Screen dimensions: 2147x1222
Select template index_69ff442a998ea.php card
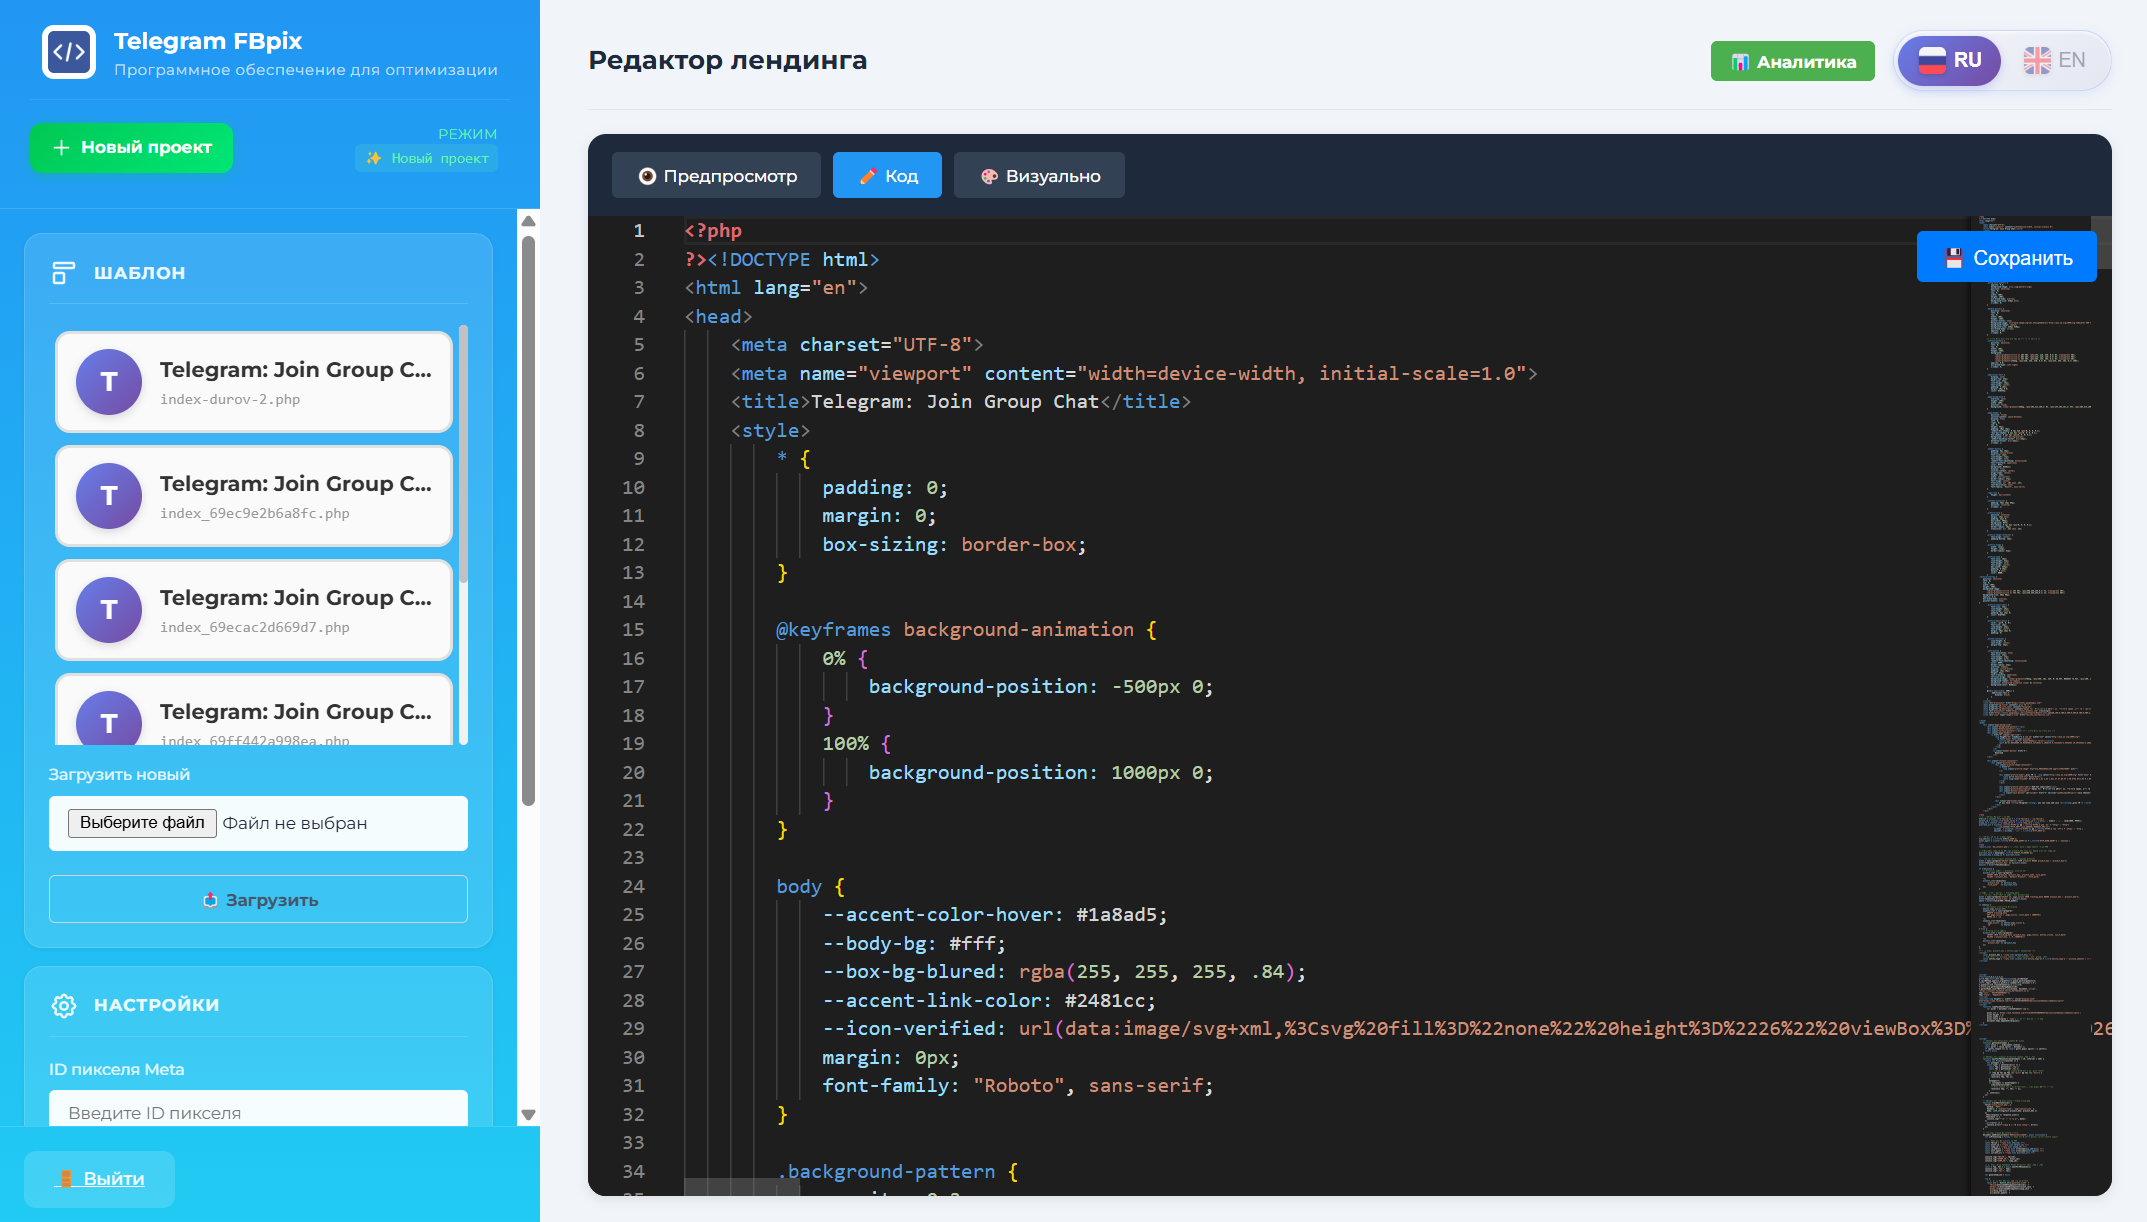(254, 710)
